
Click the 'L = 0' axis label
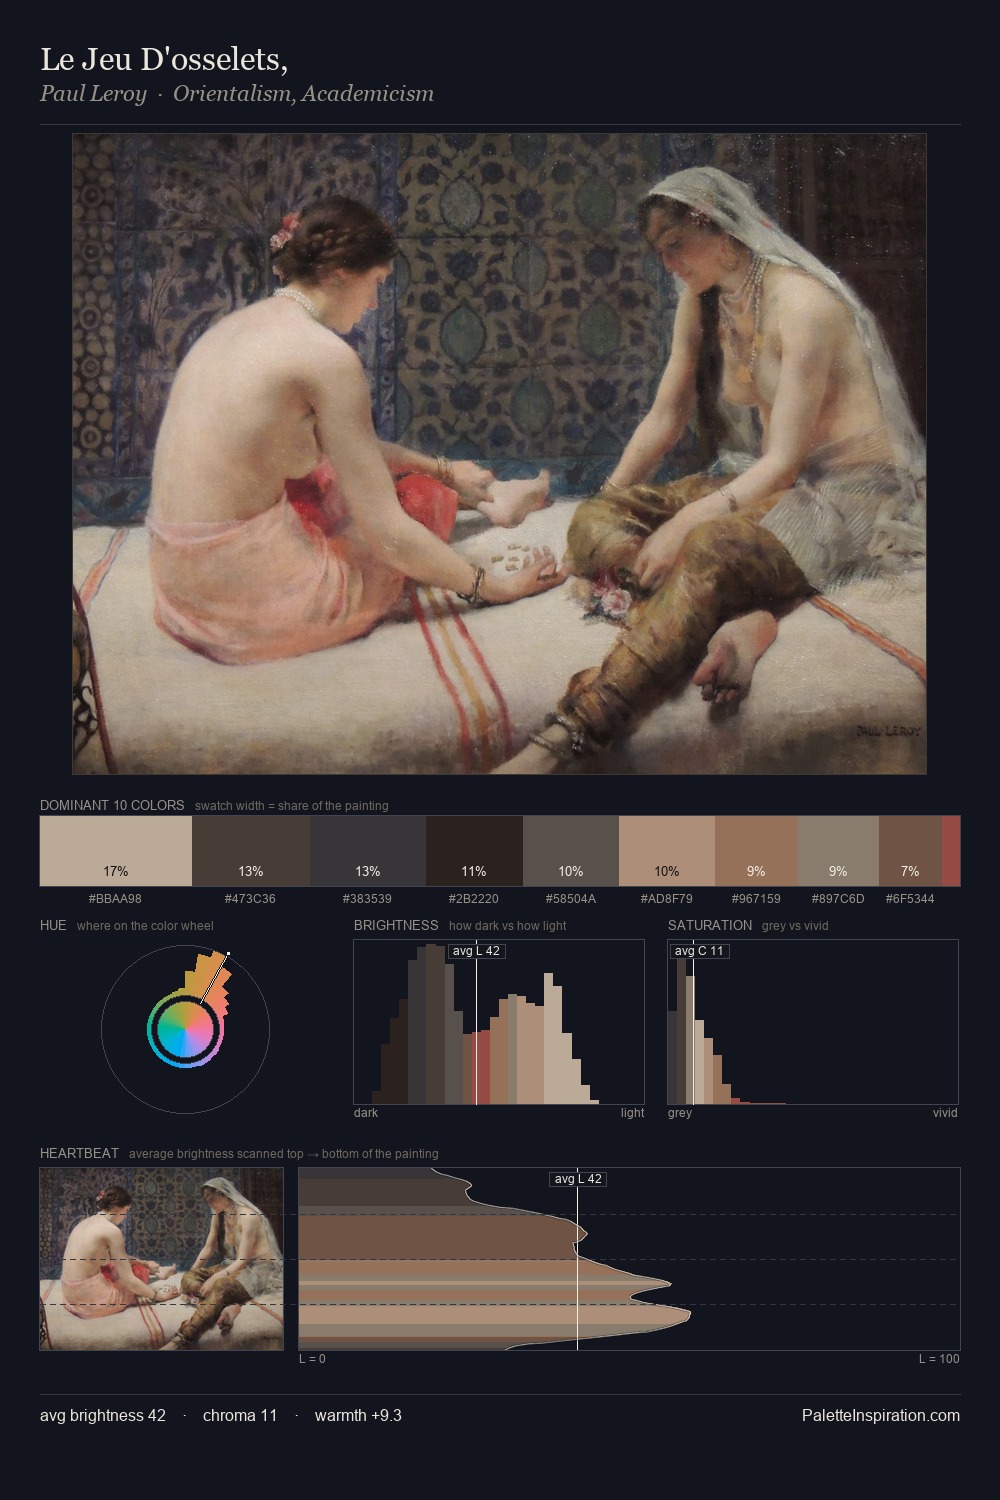click(x=312, y=1358)
